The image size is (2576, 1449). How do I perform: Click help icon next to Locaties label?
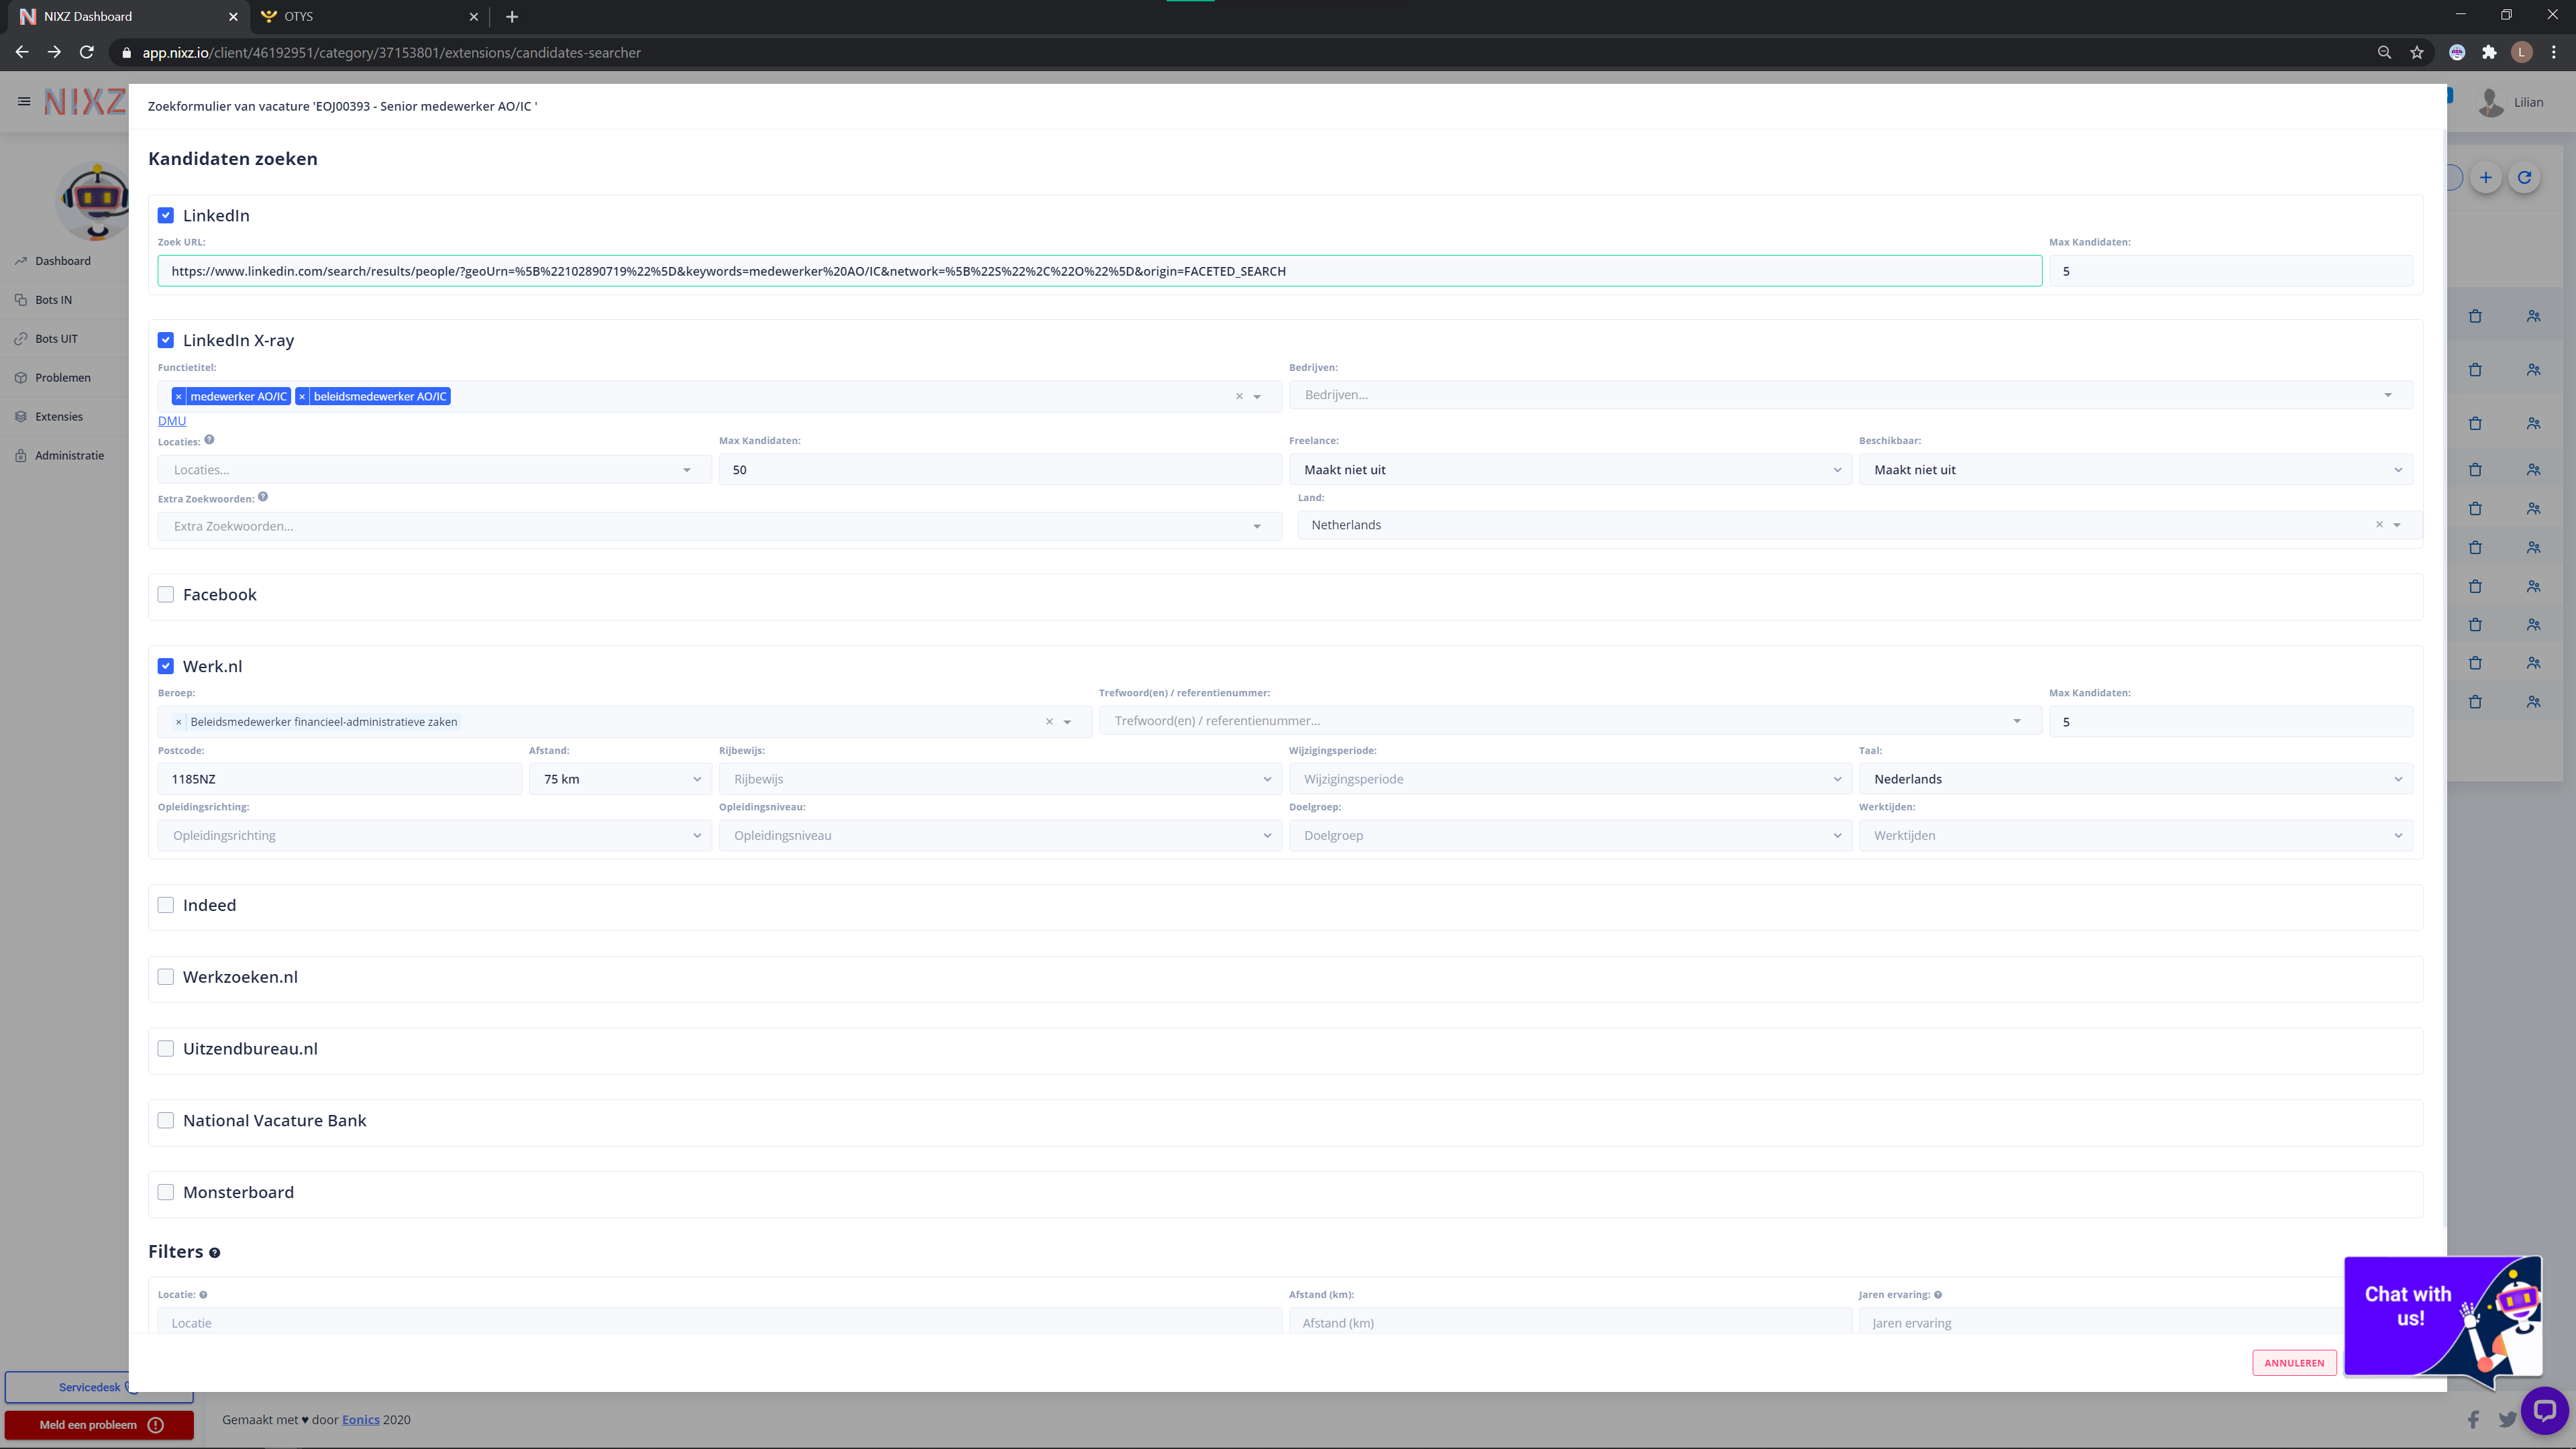coord(209,440)
